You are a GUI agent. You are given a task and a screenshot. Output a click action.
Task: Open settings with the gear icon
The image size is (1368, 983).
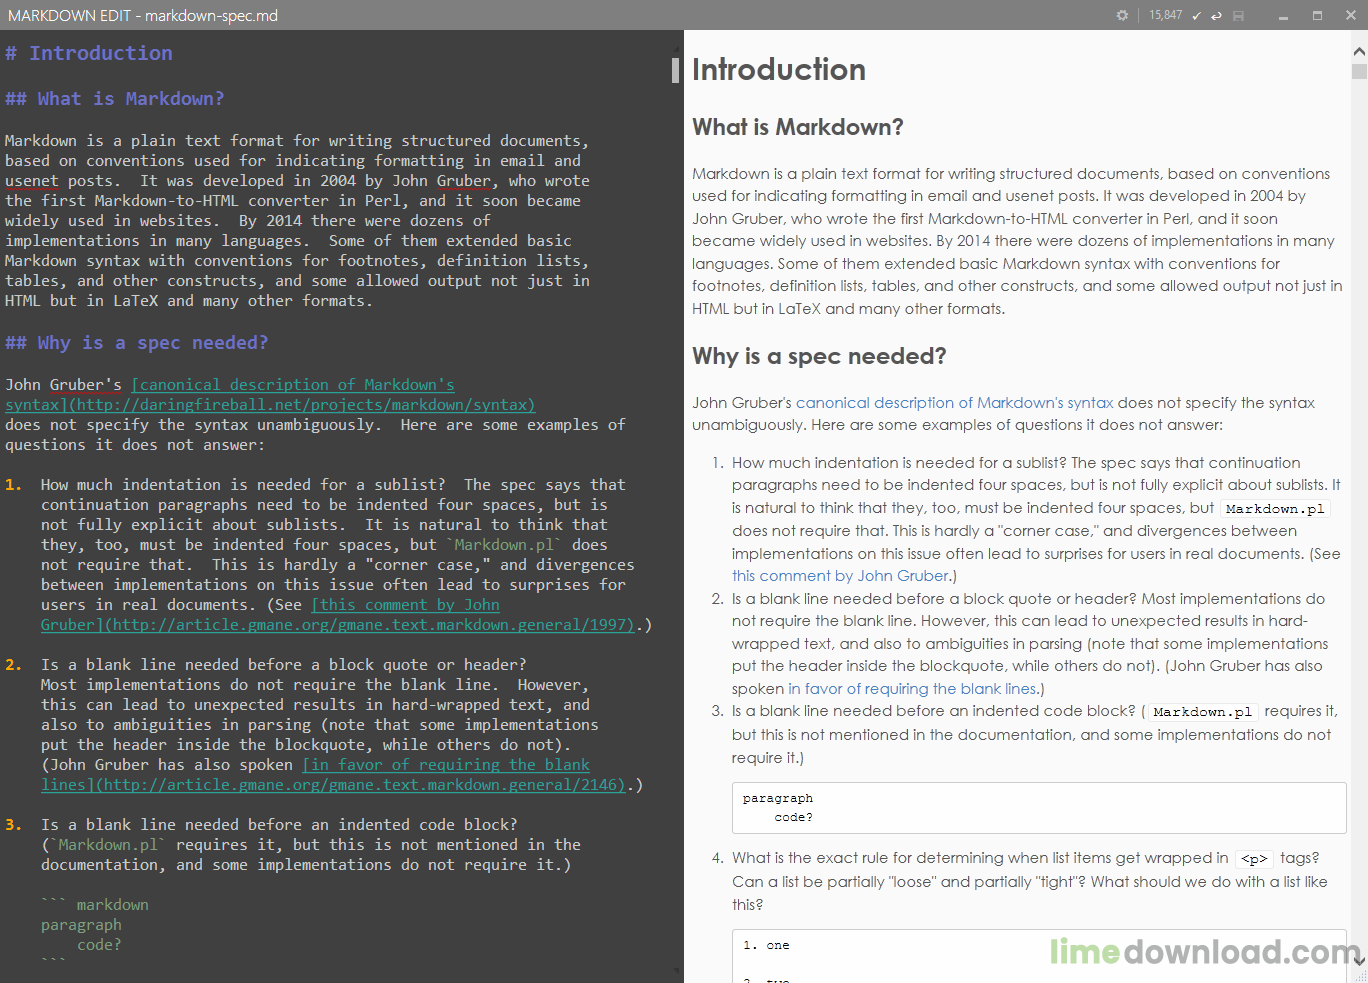[x=1121, y=15]
